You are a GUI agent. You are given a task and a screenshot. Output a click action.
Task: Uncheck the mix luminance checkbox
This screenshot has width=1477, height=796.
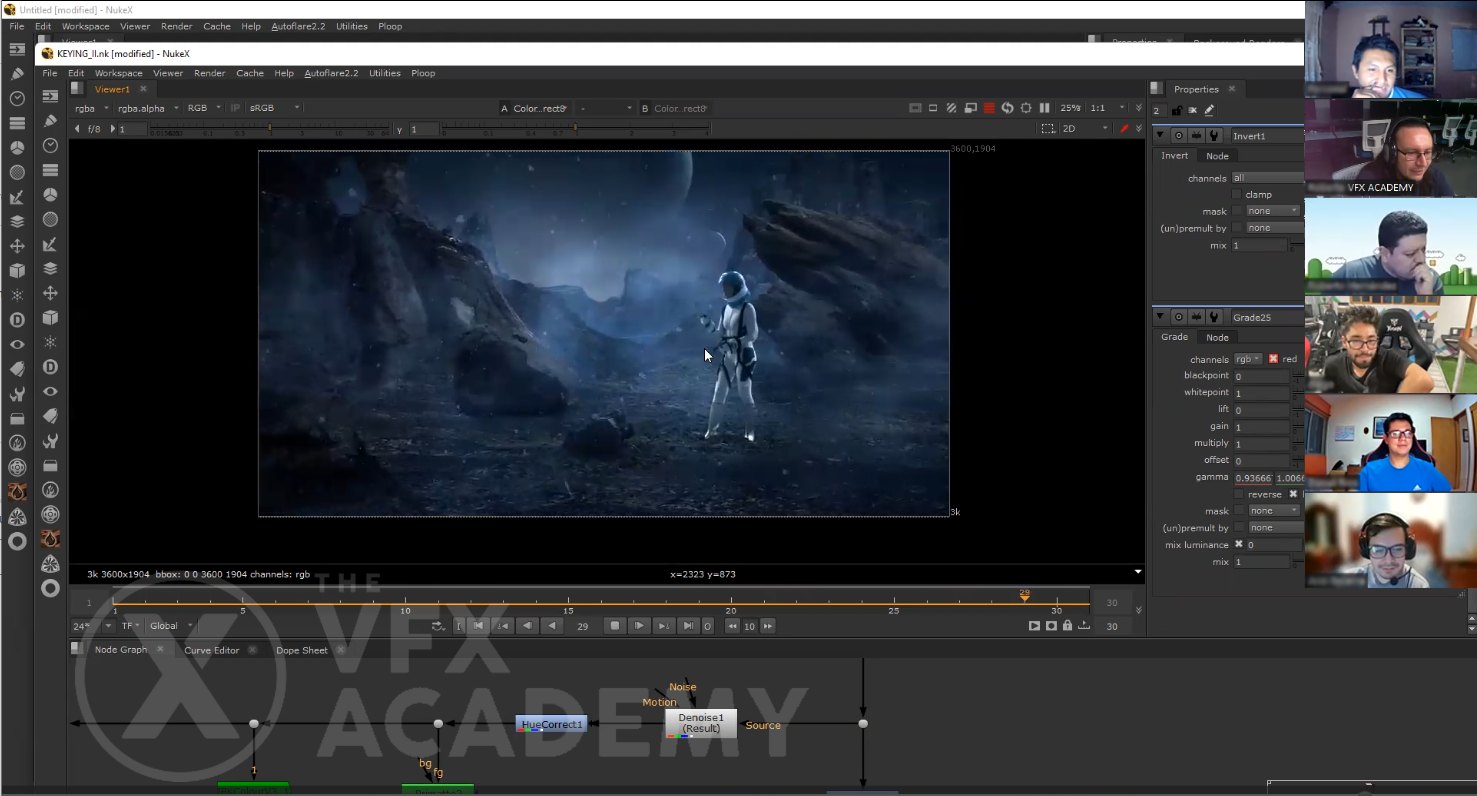point(1239,545)
